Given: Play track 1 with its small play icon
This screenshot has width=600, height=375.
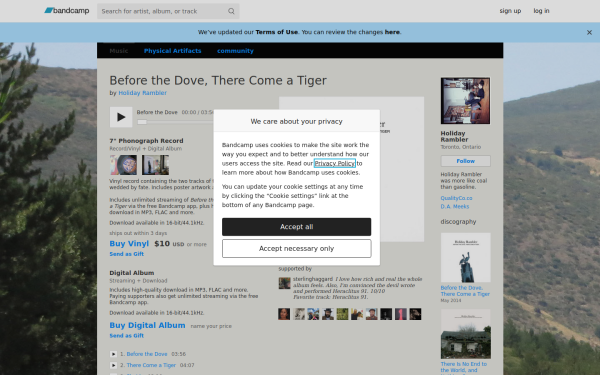Looking at the screenshot, I should [x=113, y=354].
